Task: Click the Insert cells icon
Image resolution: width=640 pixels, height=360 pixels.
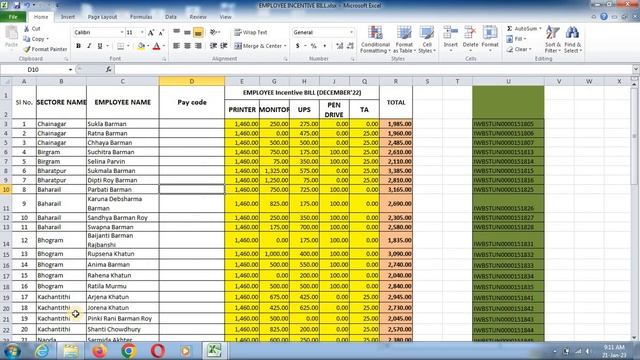Action: pyautogui.click(x=451, y=33)
